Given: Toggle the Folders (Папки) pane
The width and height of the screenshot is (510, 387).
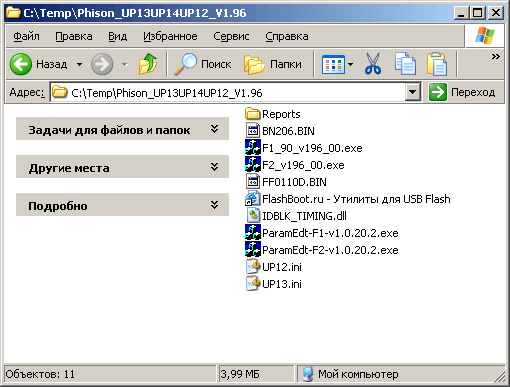Looking at the screenshot, I should 273,64.
